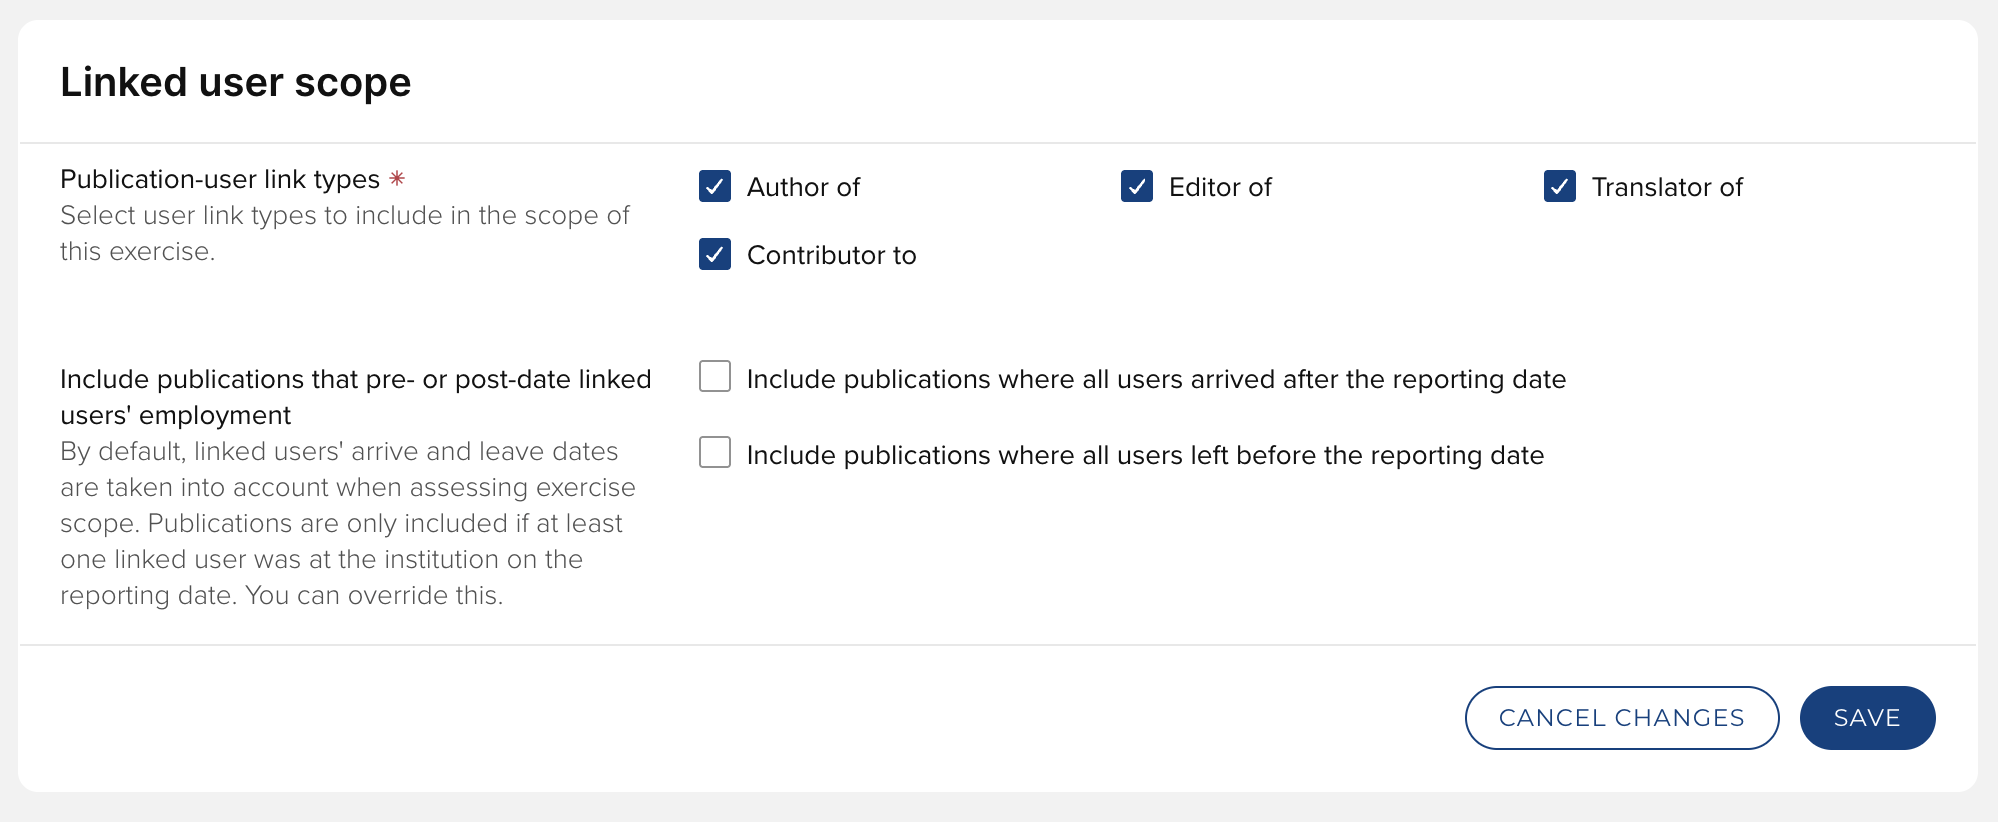Click the 'Author of' label text

(803, 187)
